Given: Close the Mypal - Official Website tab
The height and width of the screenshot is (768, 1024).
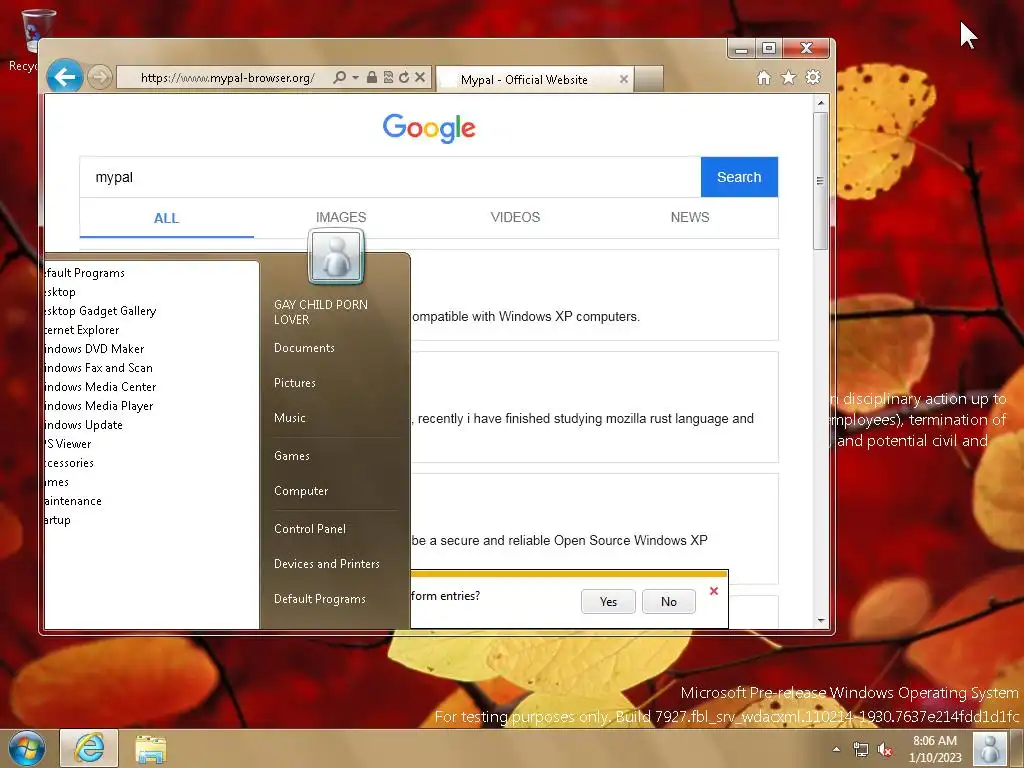Looking at the screenshot, I should (x=624, y=79).
